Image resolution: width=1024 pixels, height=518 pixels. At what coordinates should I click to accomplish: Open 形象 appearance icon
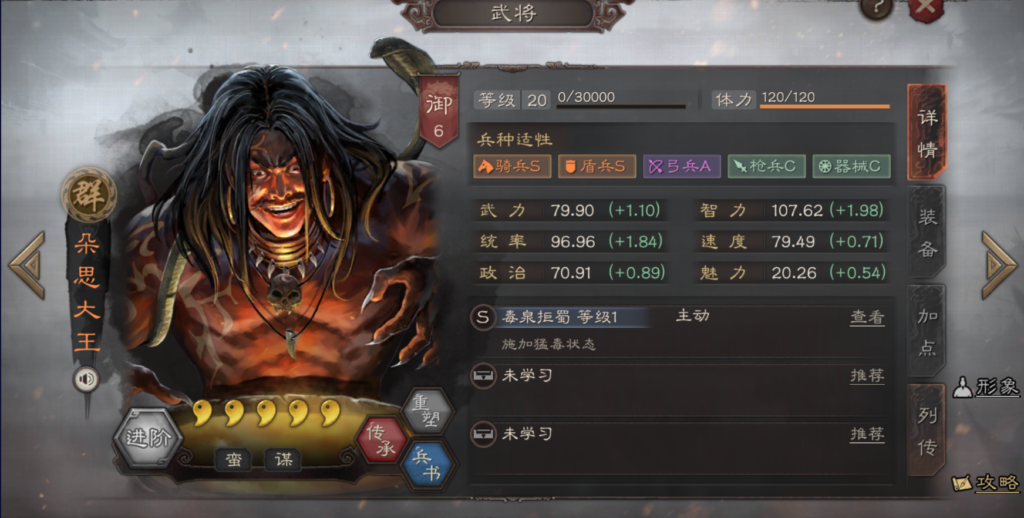pos(985,387)
